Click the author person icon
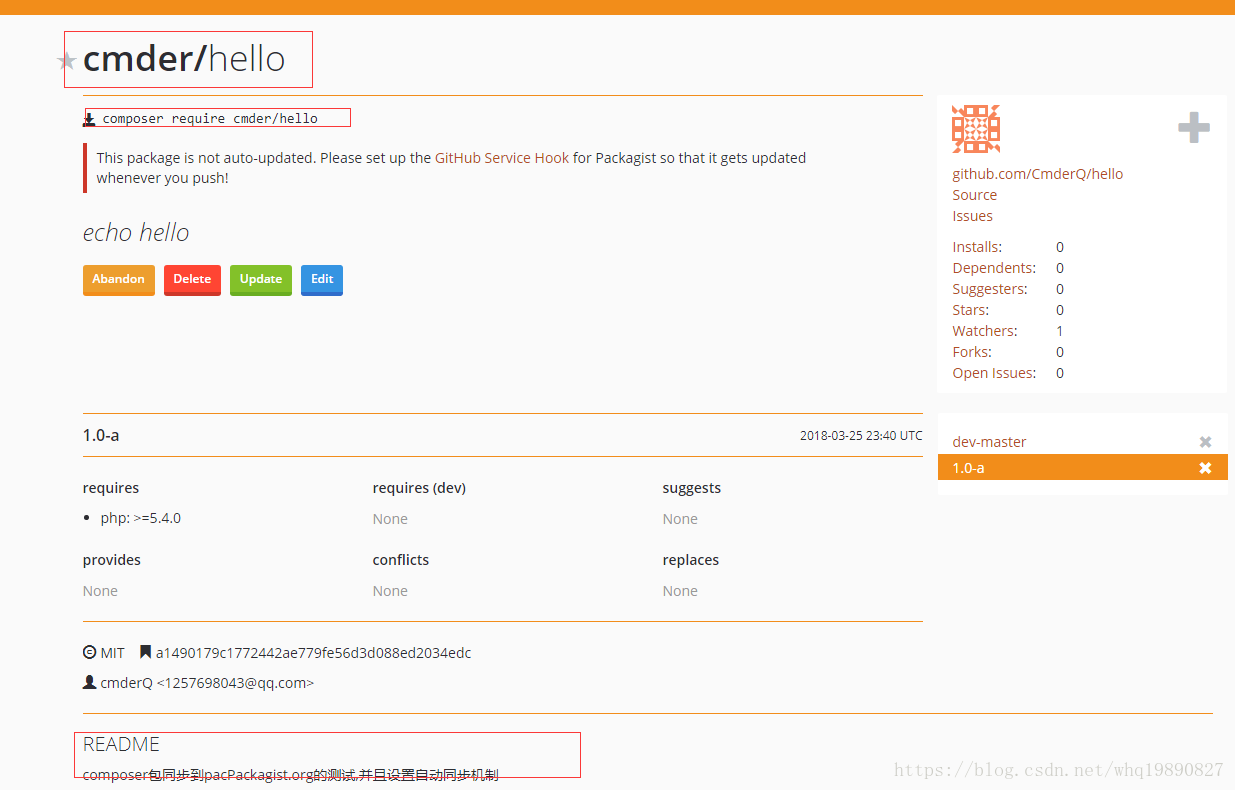 point(89,683)
